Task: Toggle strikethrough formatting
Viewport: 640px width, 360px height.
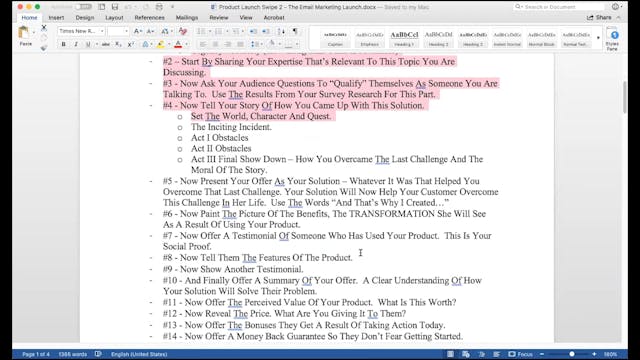Action: coord(105,44)
